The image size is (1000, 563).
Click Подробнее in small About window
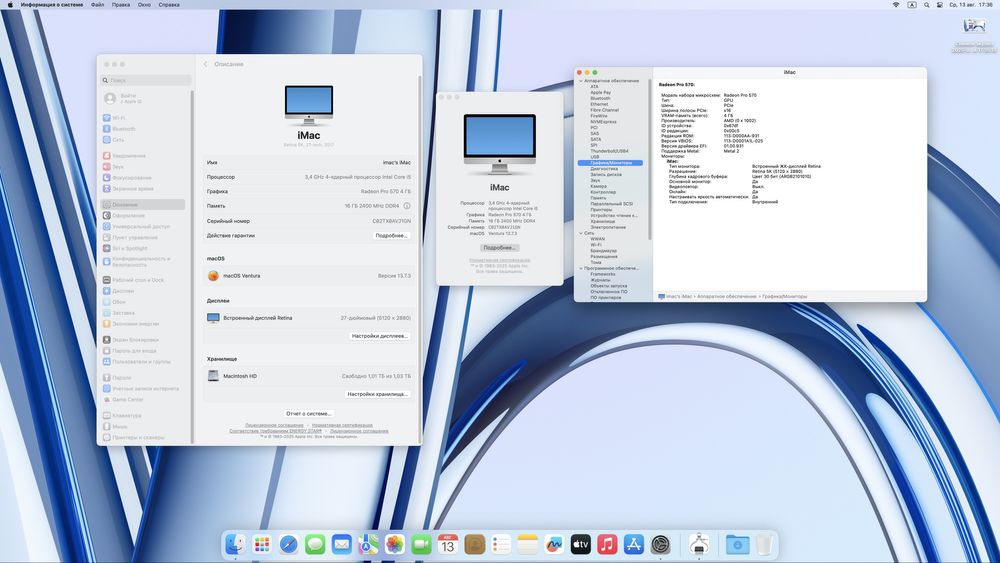499,247
